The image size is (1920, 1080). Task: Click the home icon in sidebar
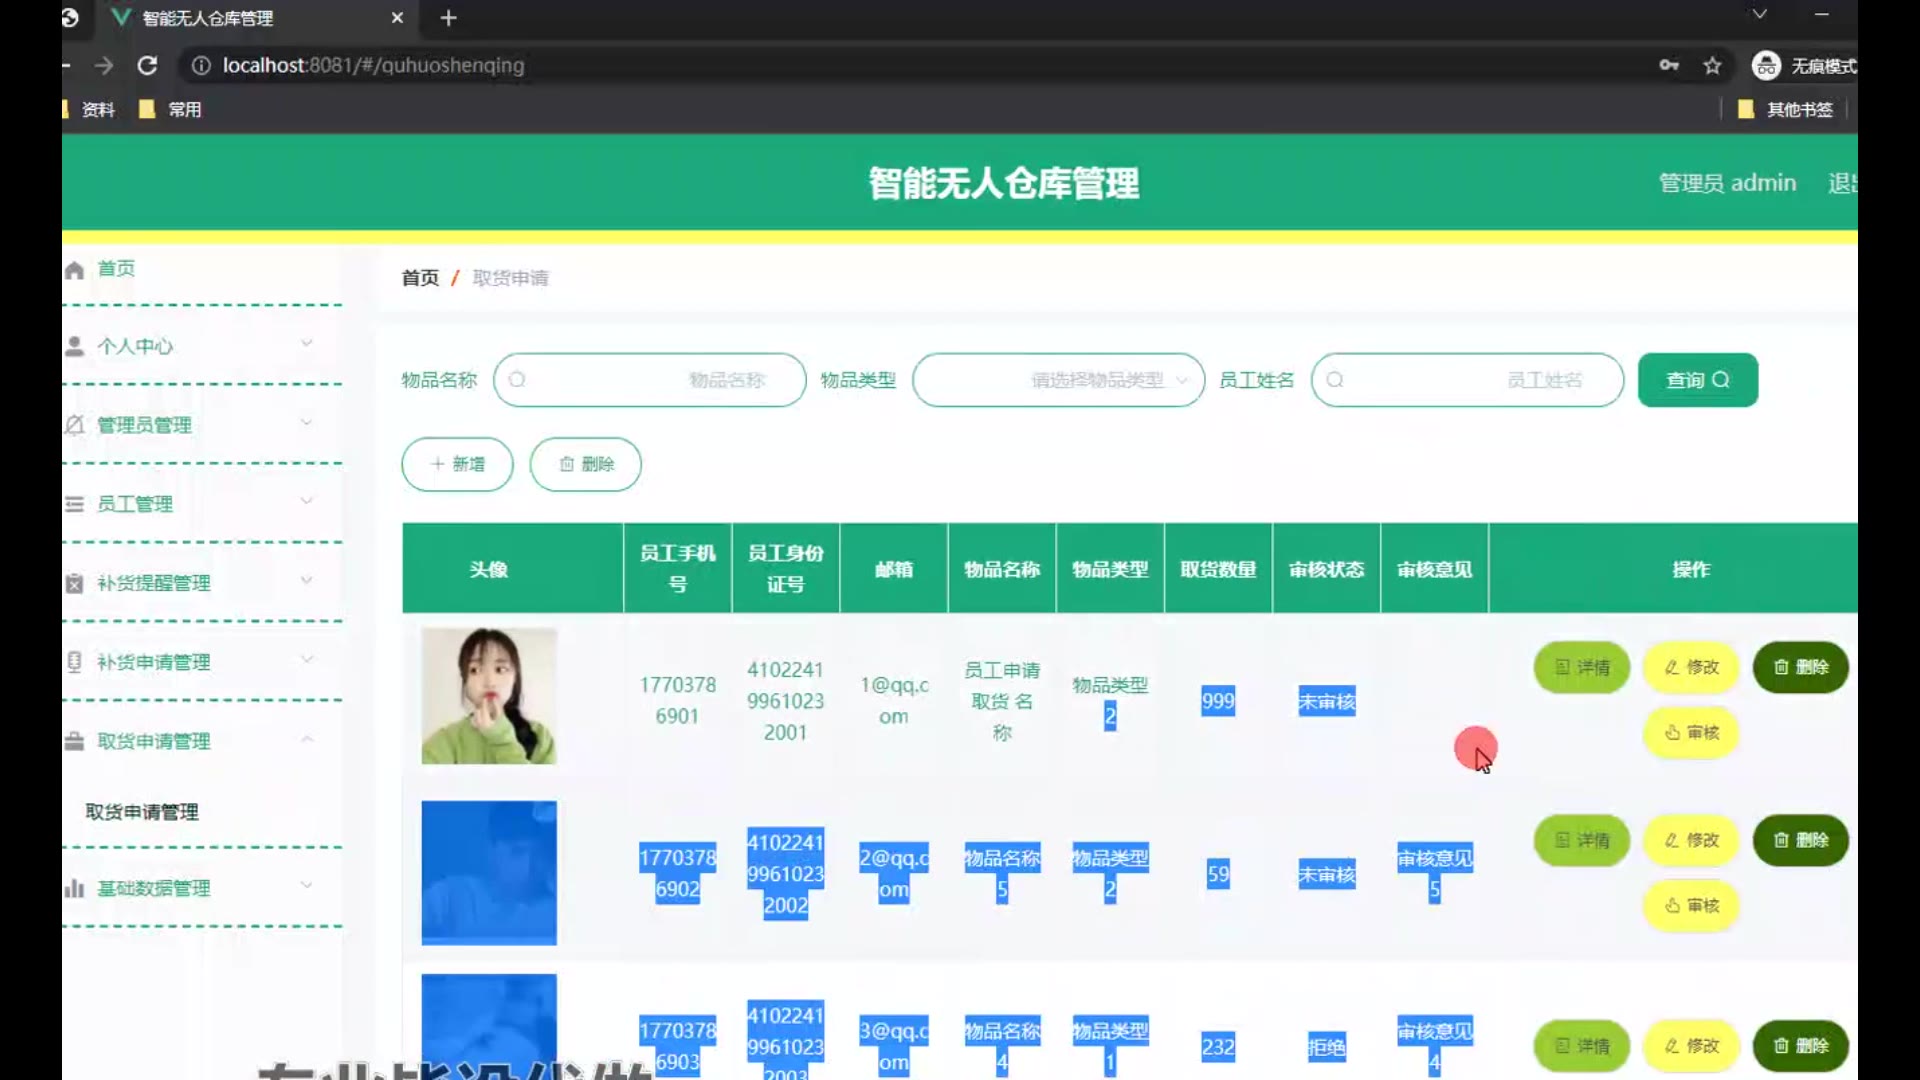(74, 270)
